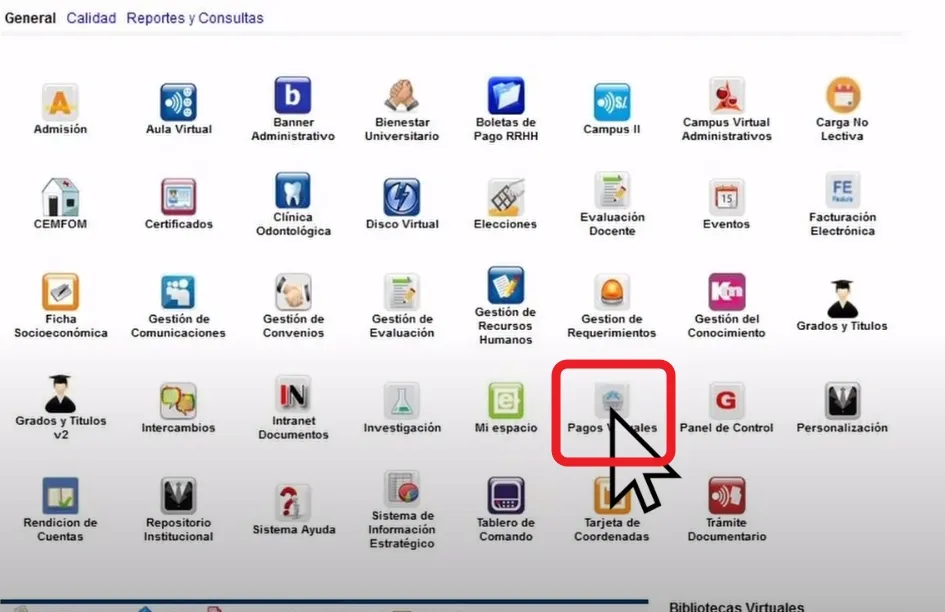
Task: Open the Investigación flask icon
Action: click(401, 400)
